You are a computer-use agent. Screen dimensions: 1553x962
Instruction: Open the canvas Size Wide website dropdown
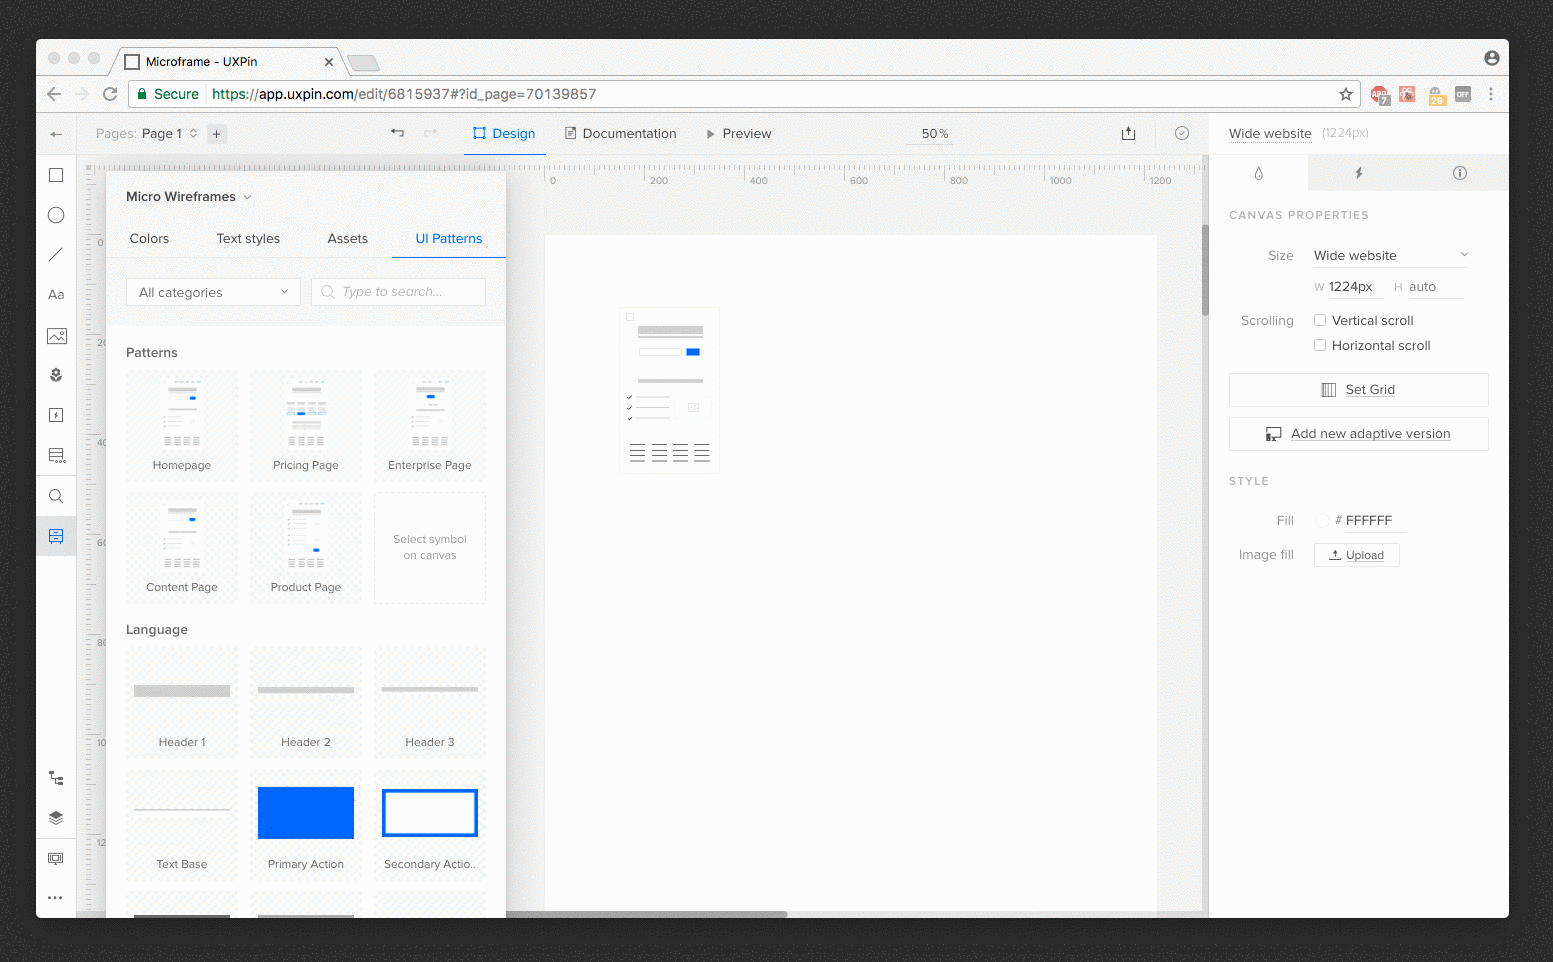(1390, 256)
